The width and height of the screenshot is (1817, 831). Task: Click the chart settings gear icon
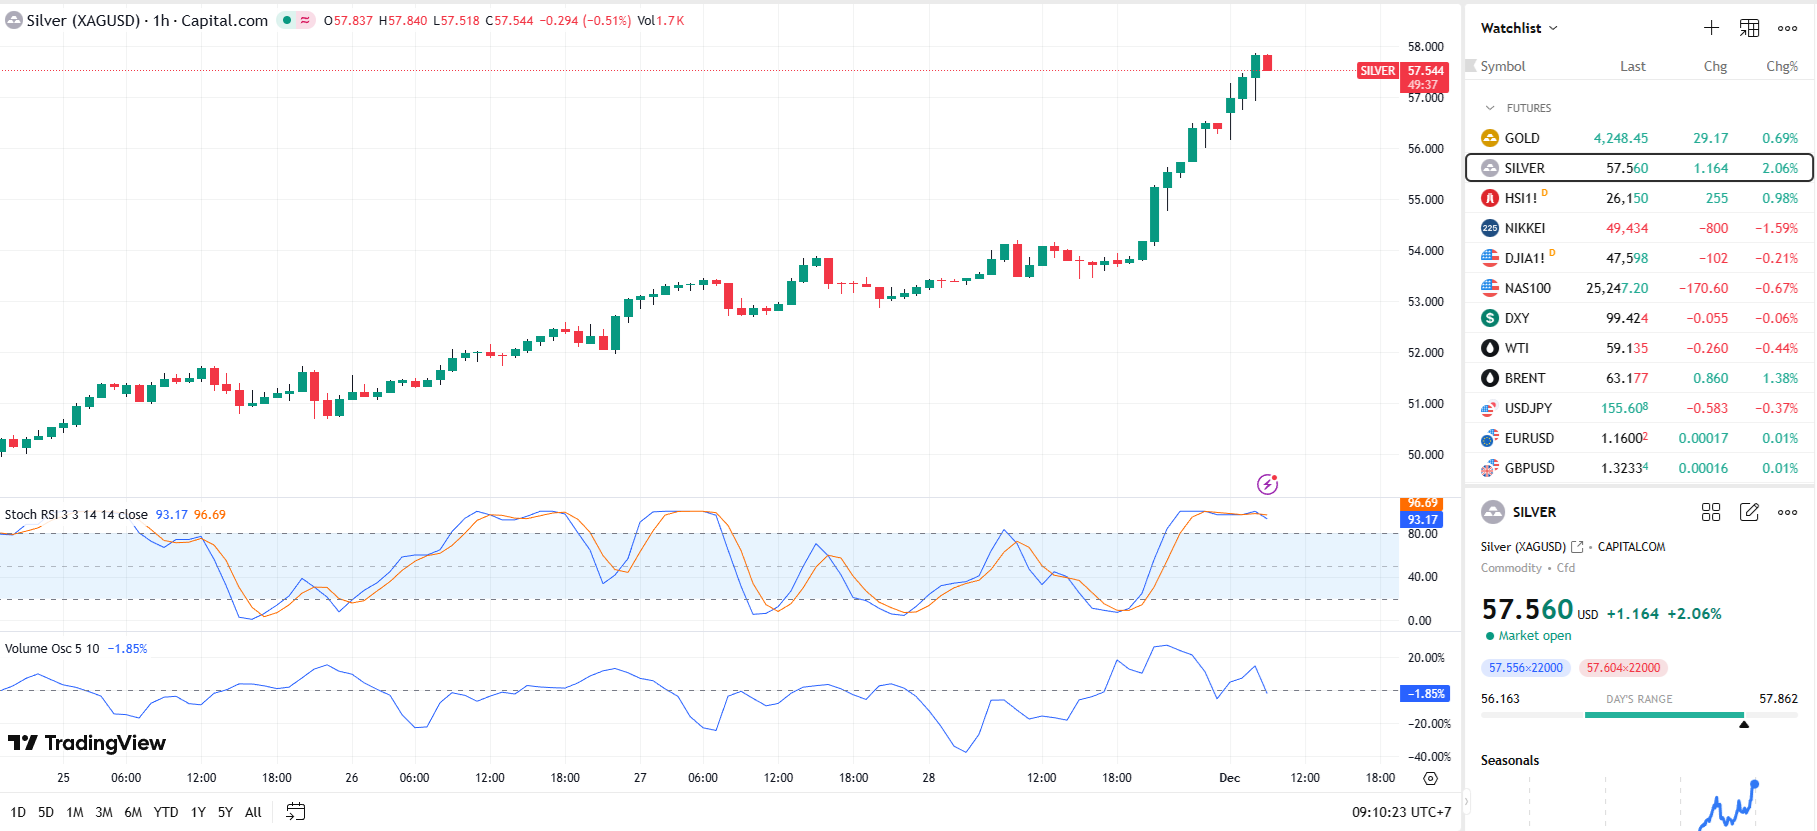(1430, 778)
